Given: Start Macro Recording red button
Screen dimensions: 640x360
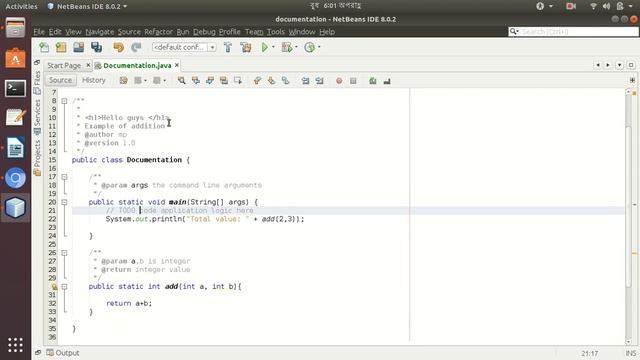Looking at the screenshot, I should 339,81.
